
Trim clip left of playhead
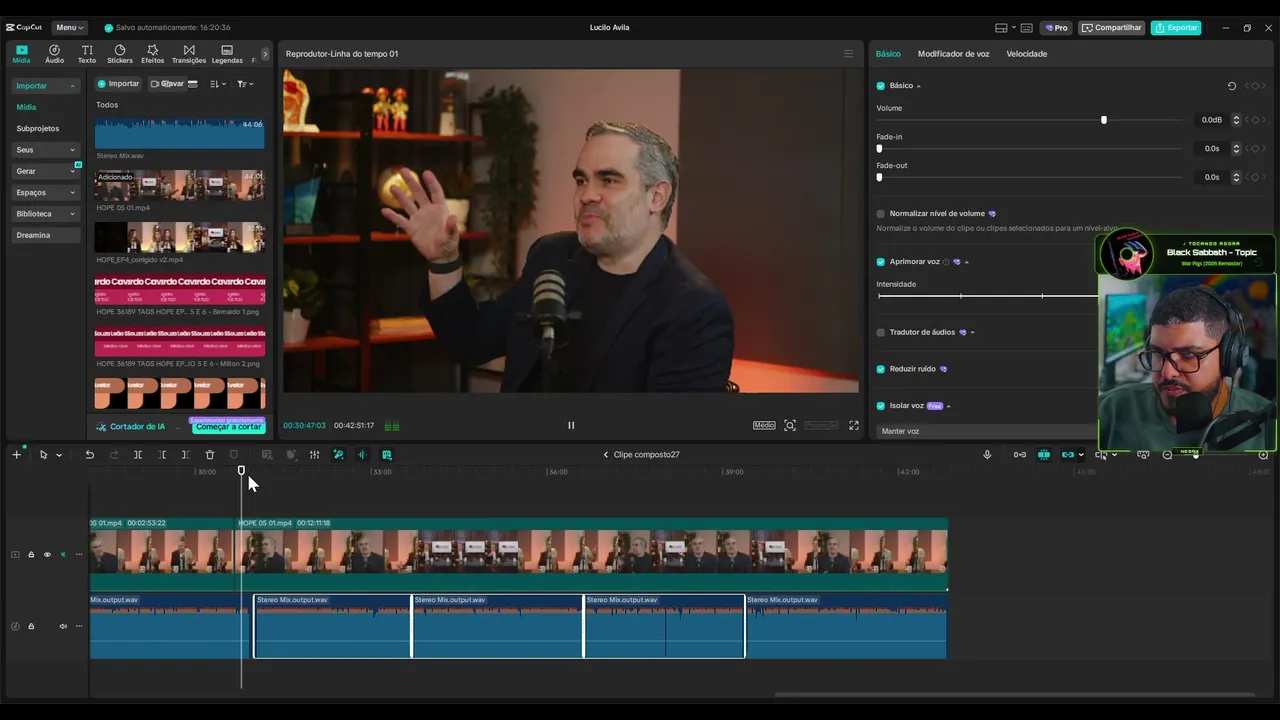click(162, 455)
